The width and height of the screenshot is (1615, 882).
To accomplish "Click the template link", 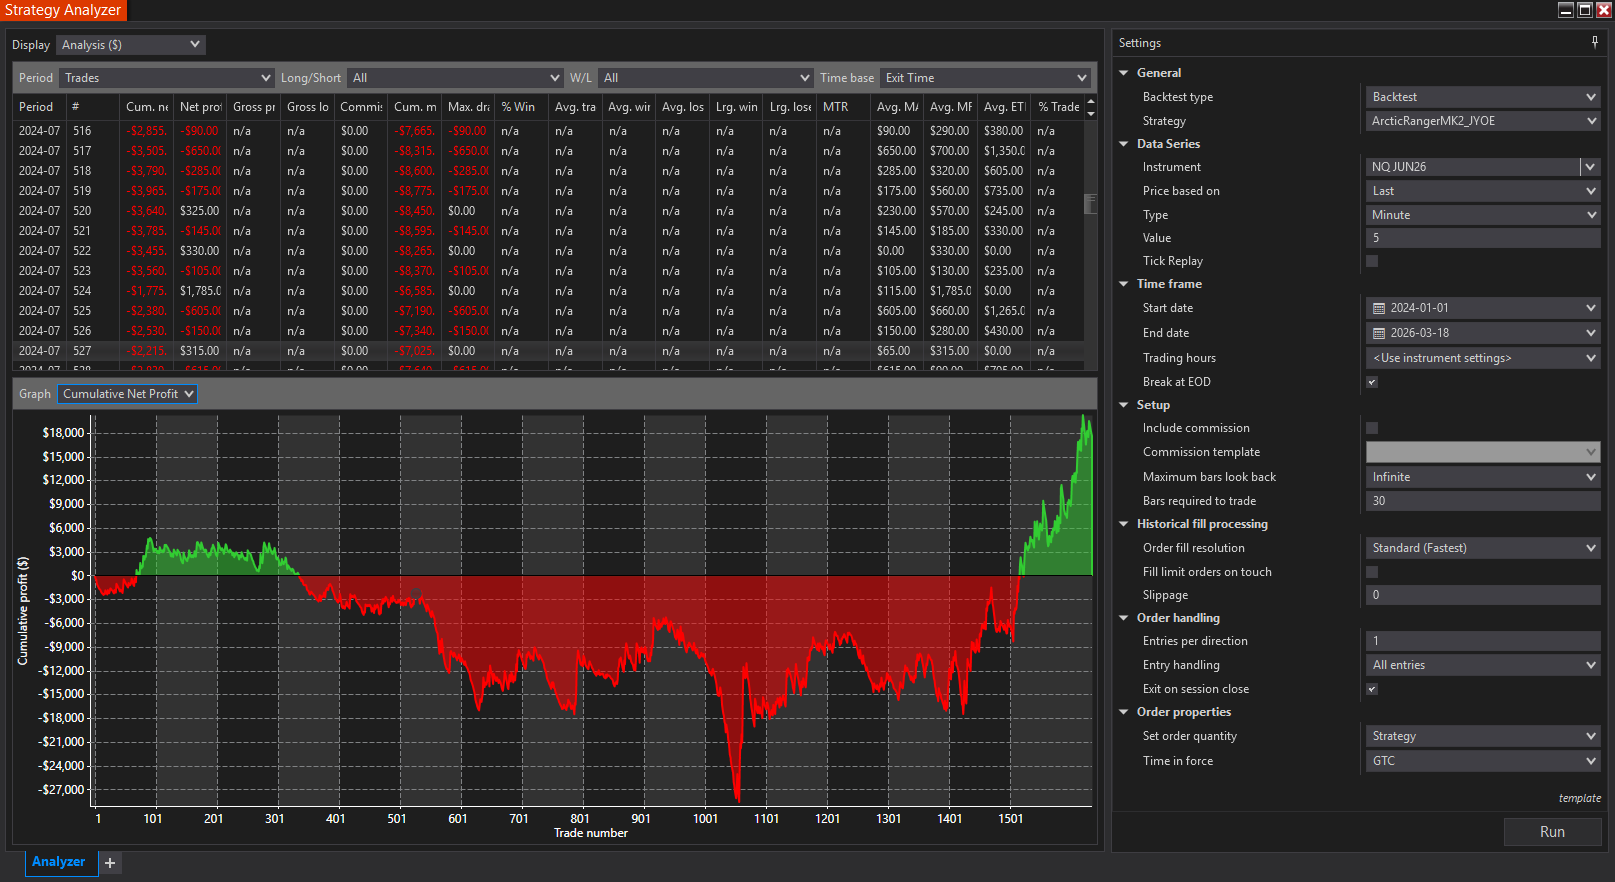I will tap(1579, 798).
